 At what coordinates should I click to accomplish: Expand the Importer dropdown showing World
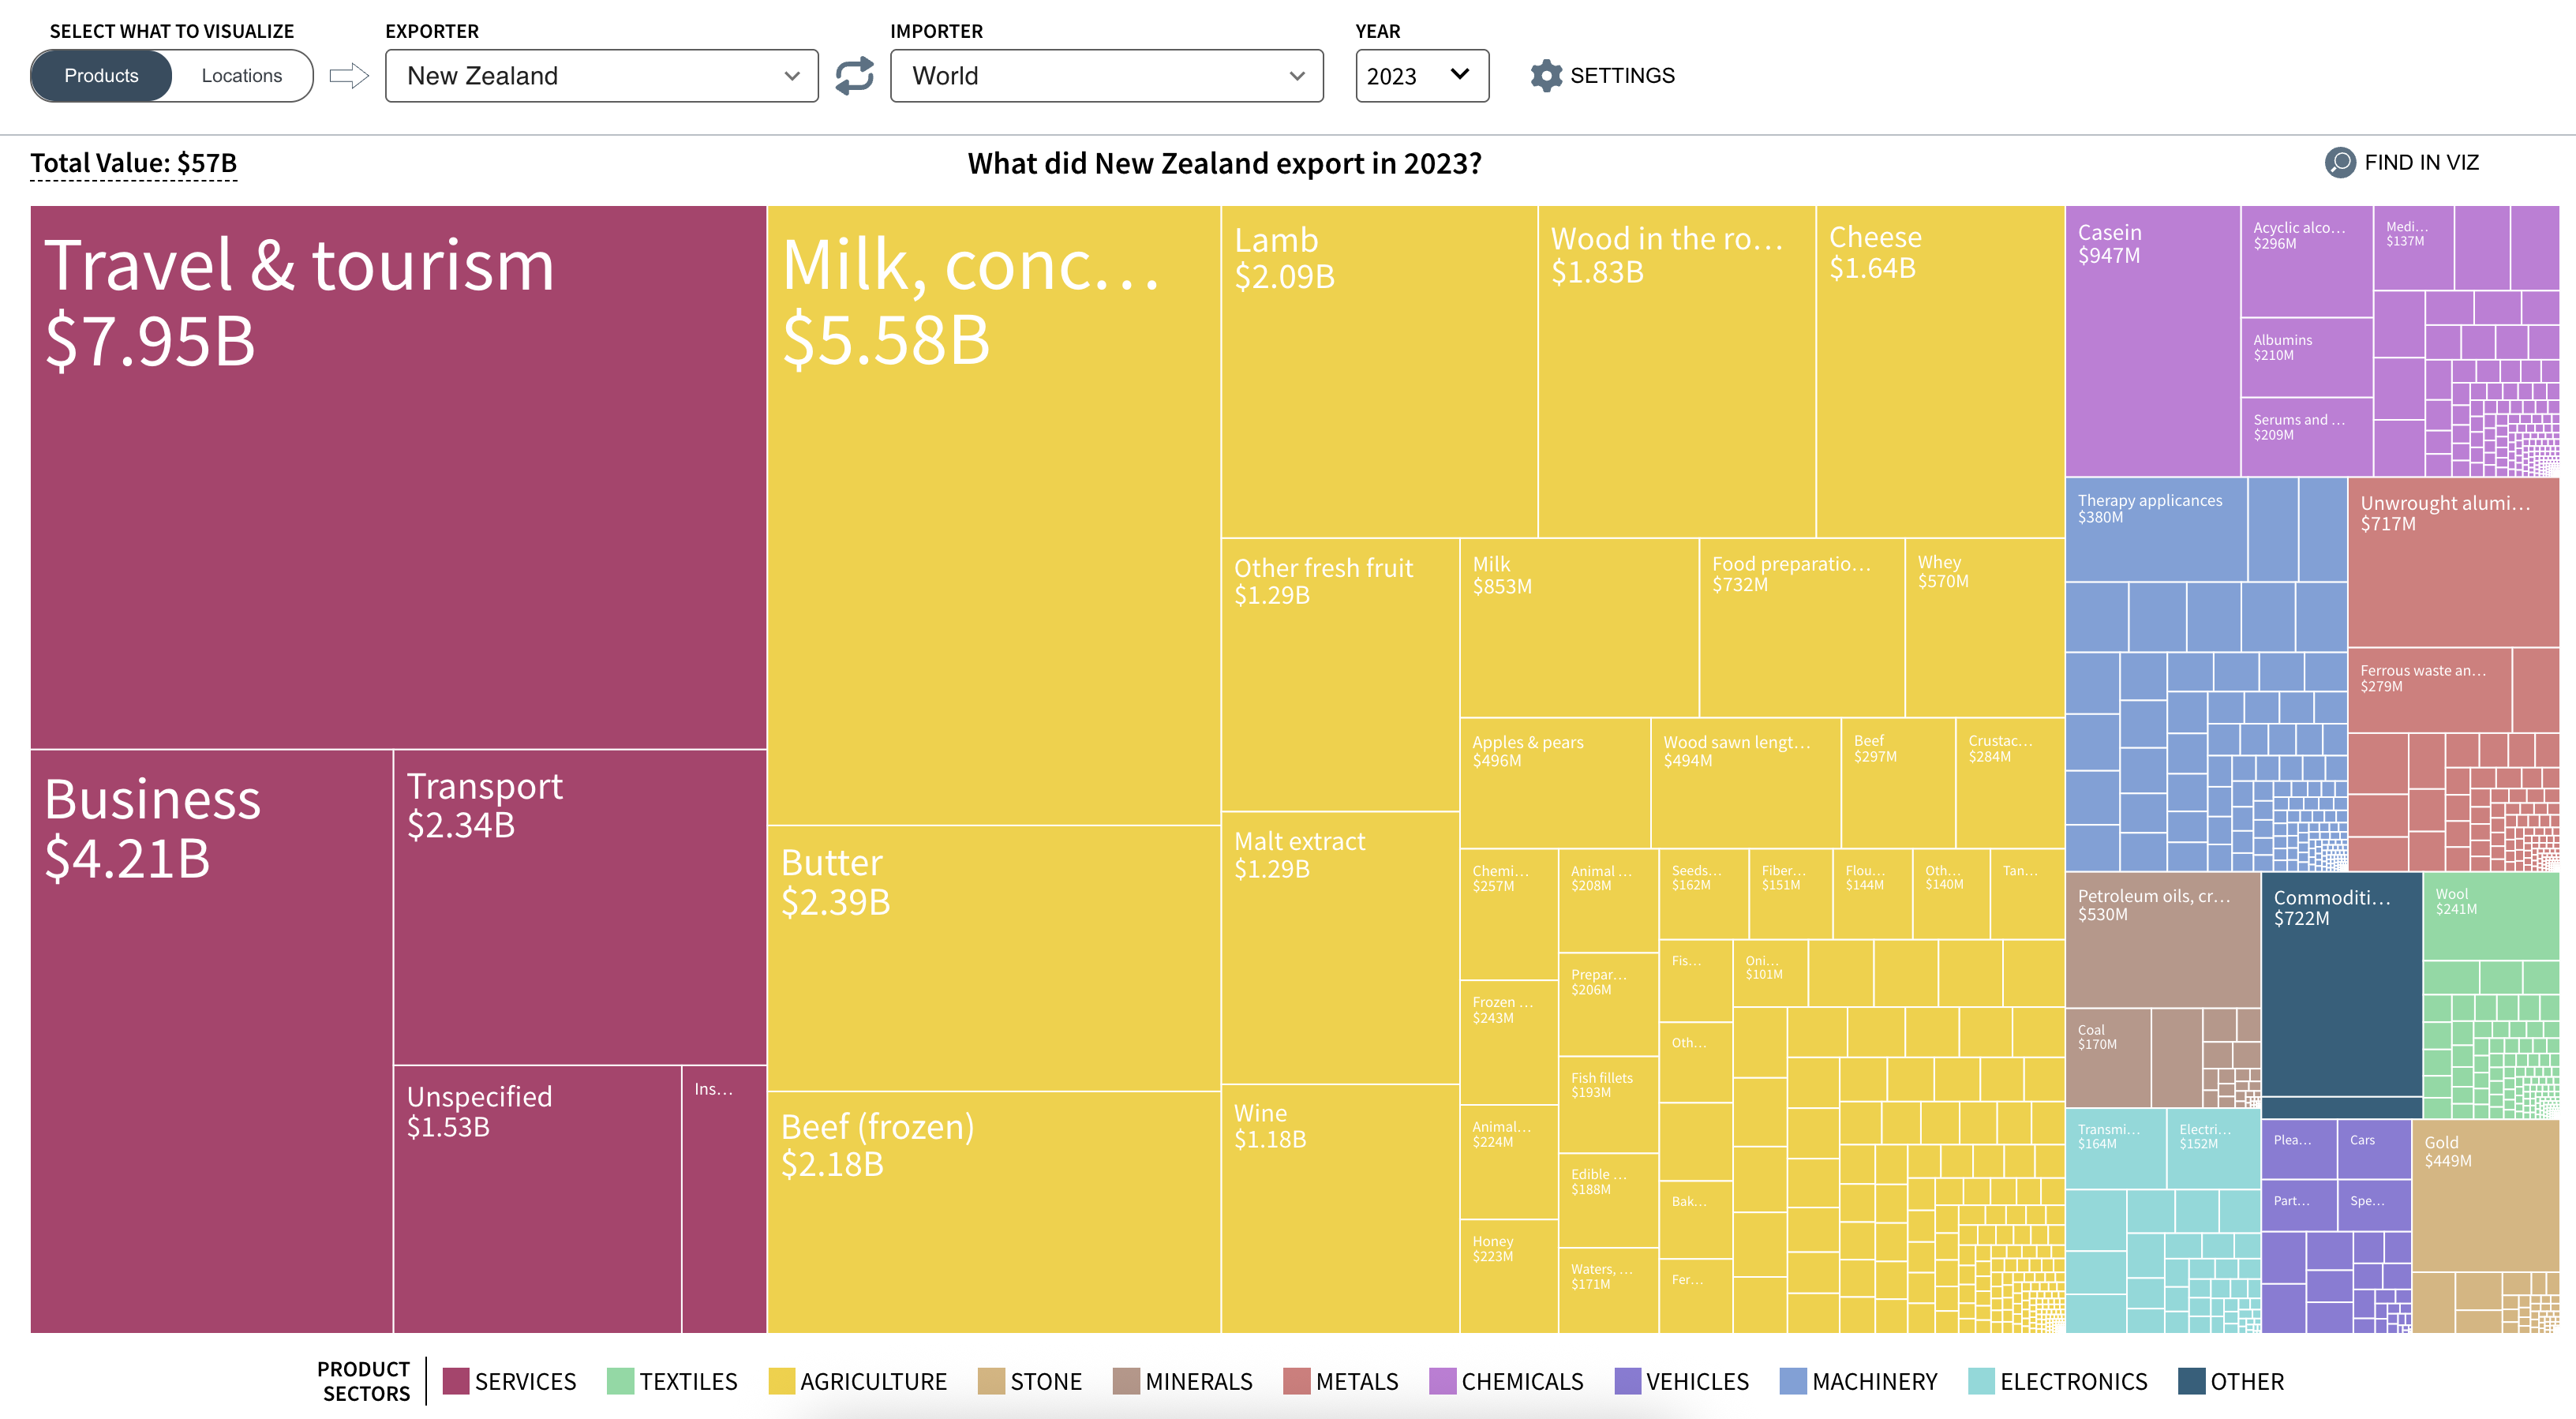tap(1106, 76)
